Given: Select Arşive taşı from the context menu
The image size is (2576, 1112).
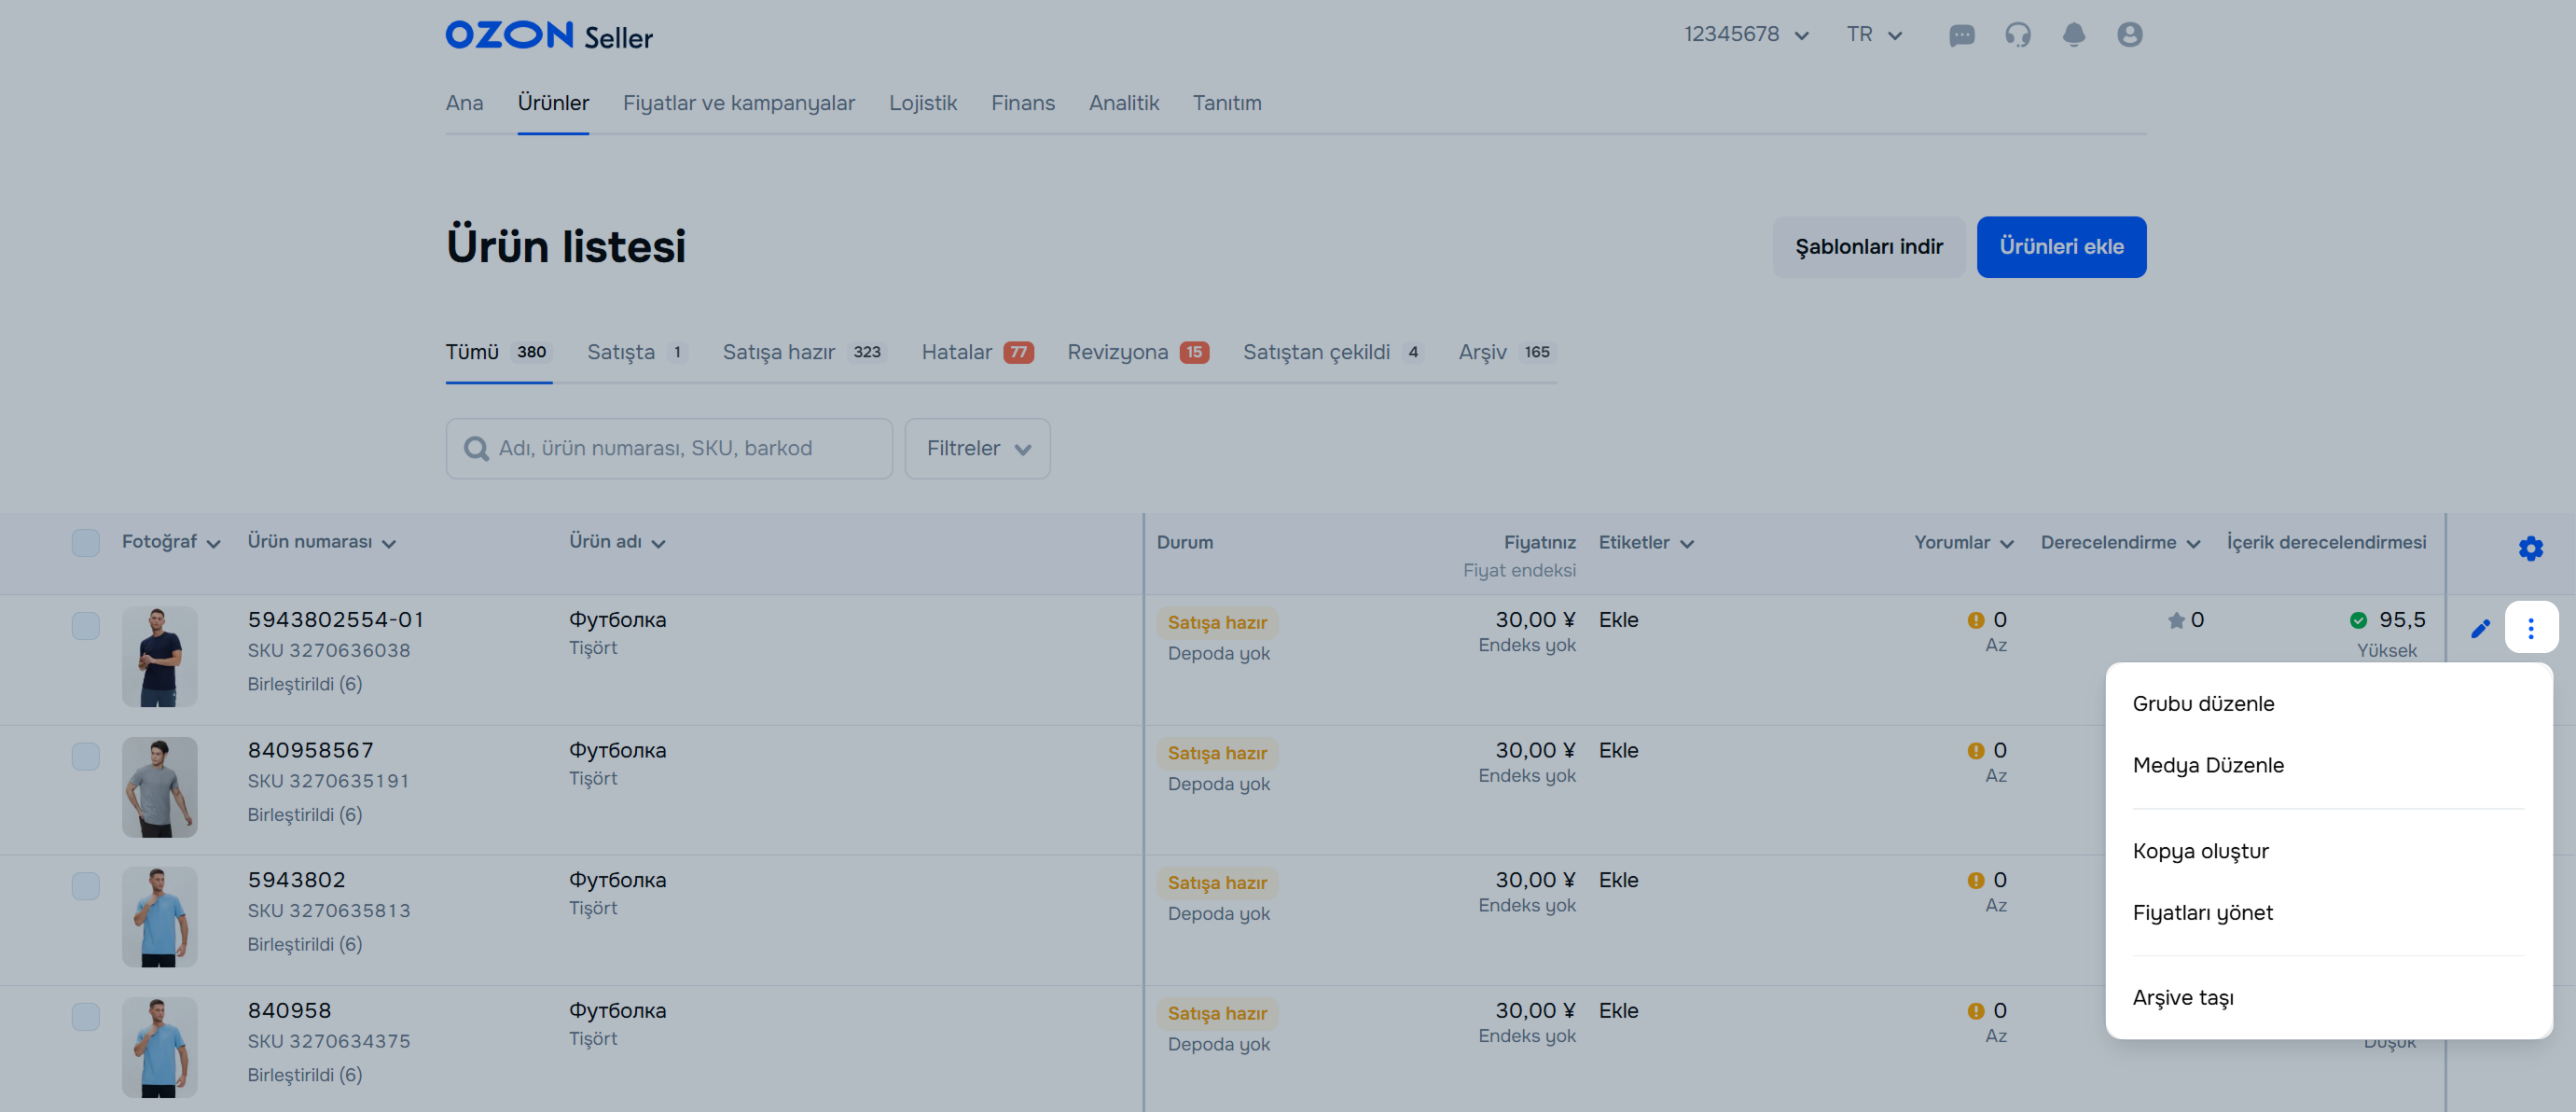Looking at the screenshot, I should pyautogui.click(x=2182, y=997).
